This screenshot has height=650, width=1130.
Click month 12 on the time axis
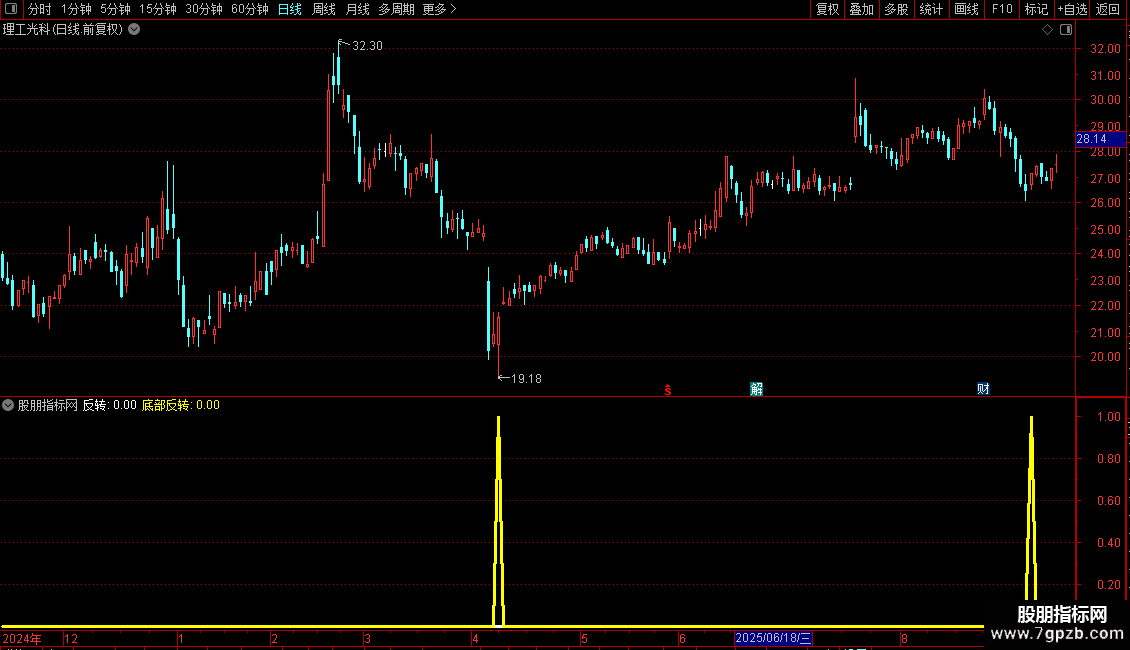click(71, 638)
